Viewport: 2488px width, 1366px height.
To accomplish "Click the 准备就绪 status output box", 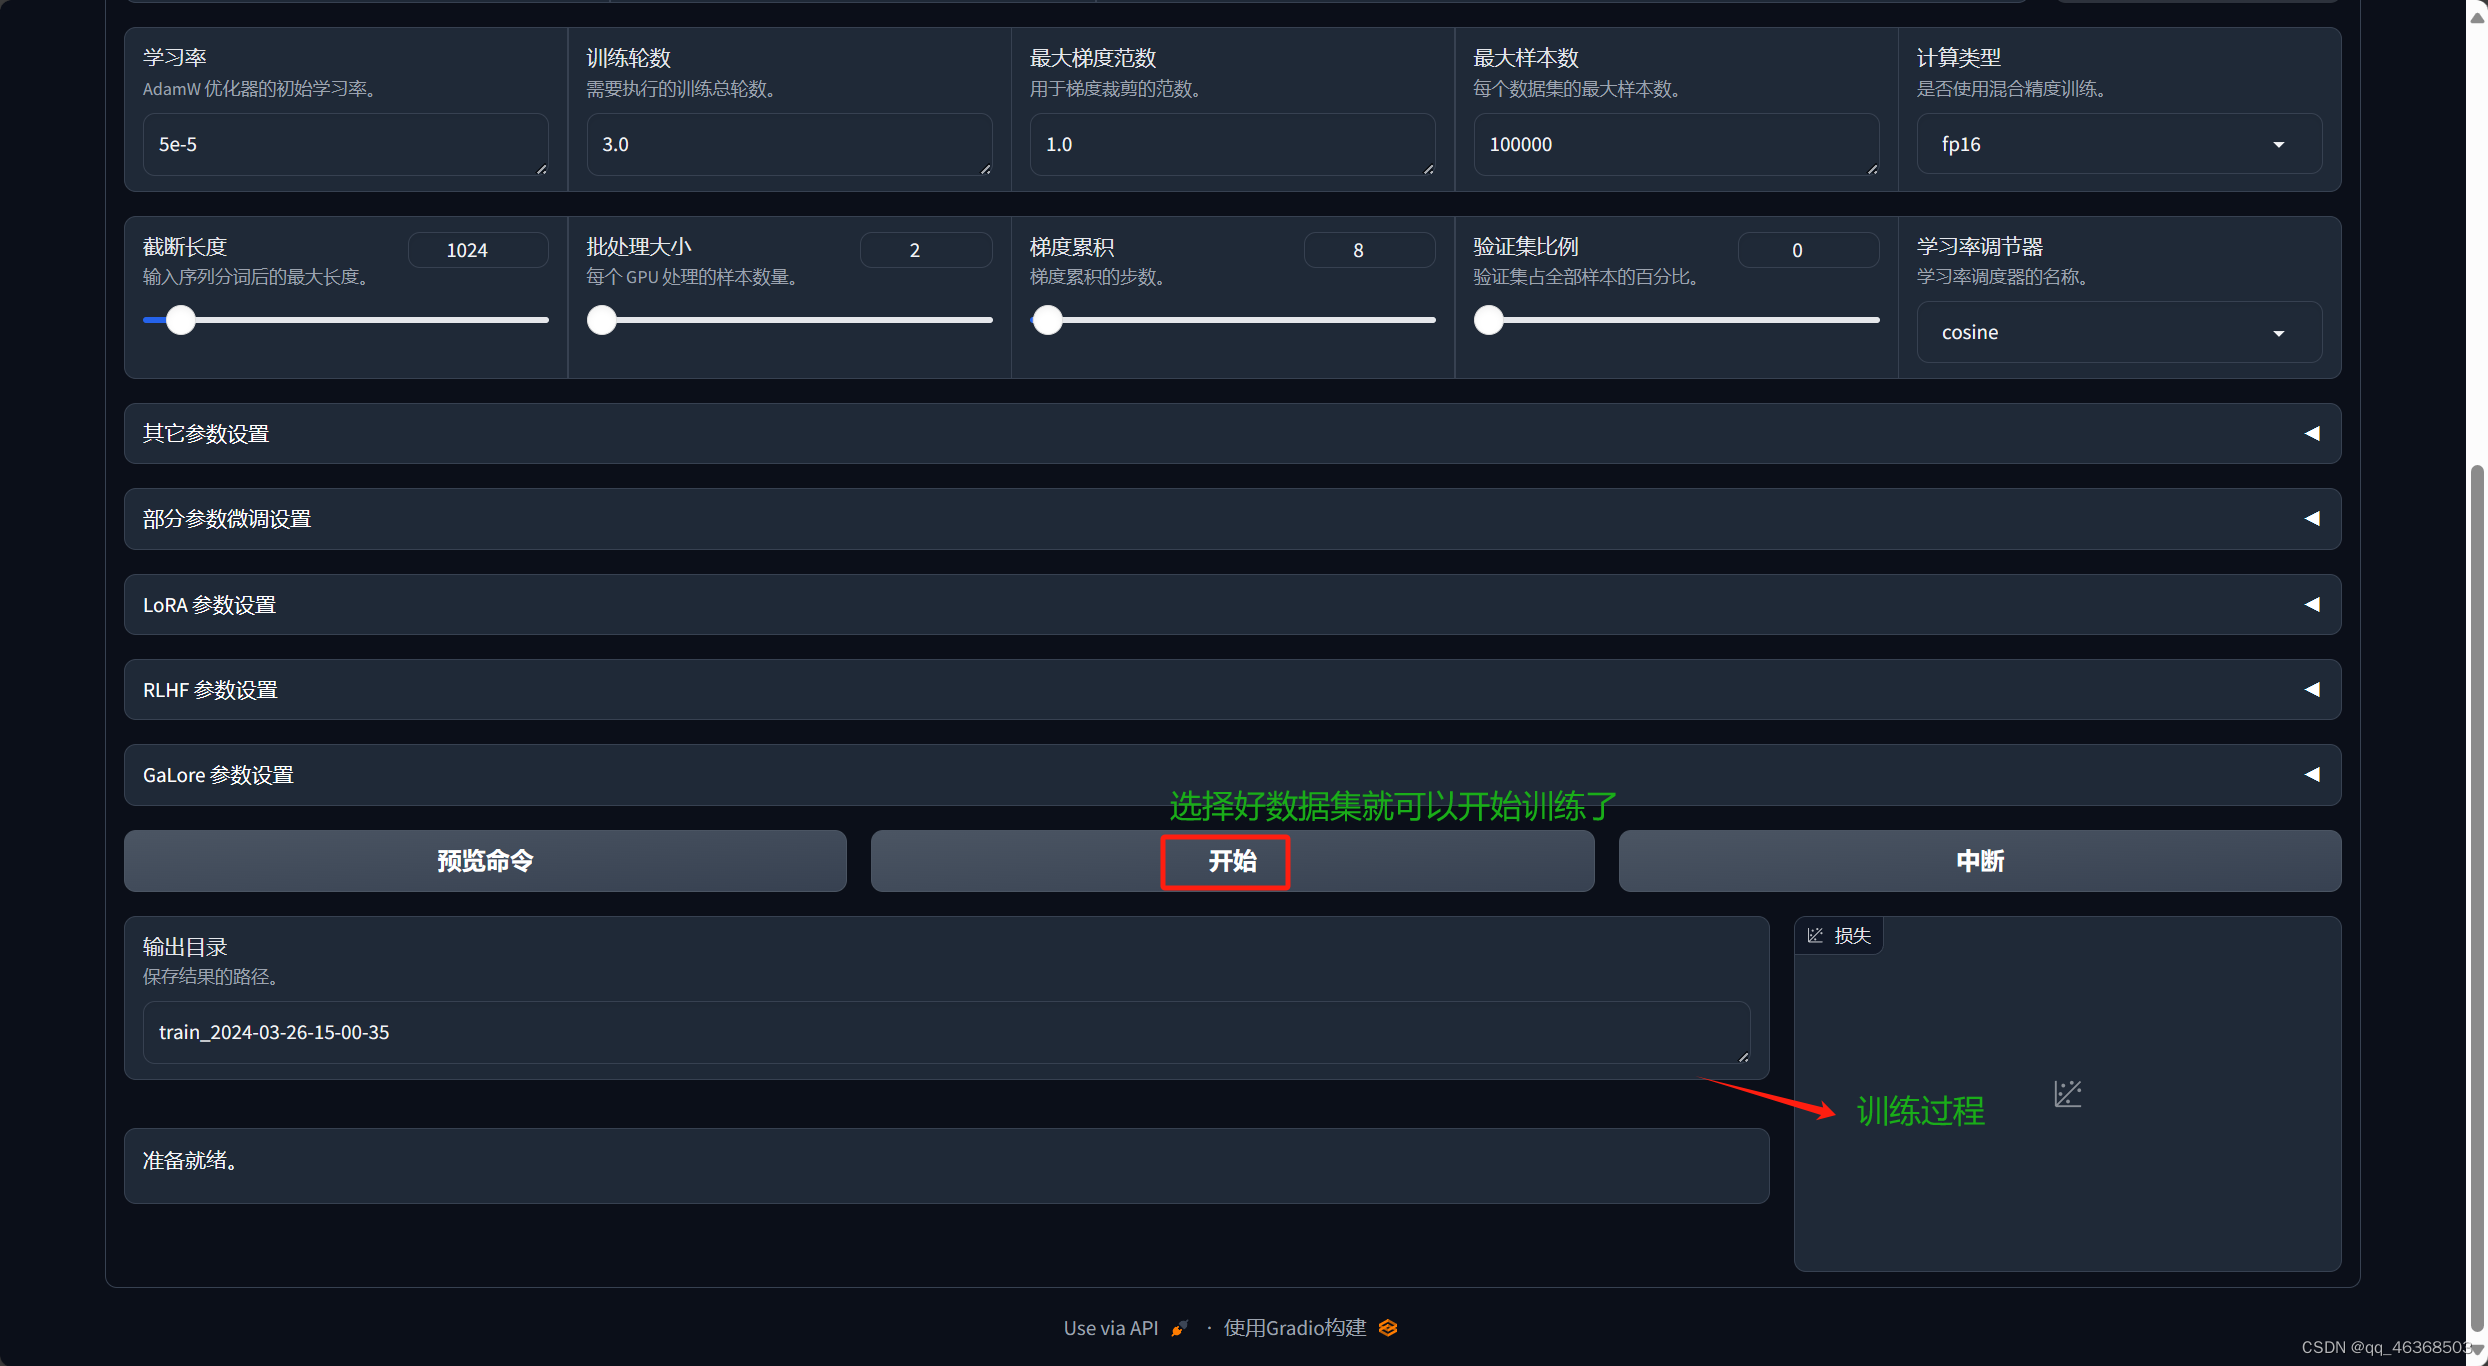I will (946, 1166).
